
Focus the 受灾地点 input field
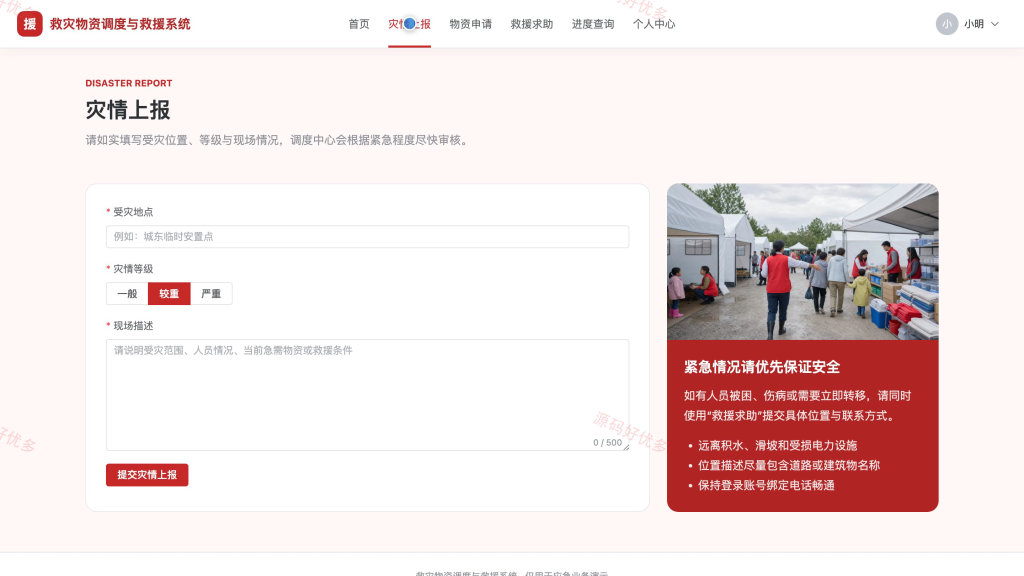point(368,236)
